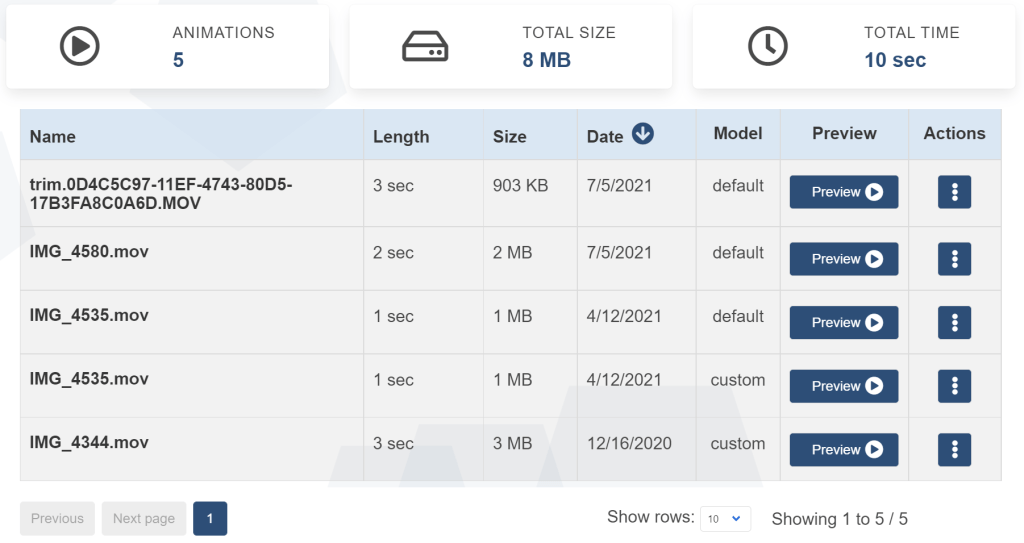Sort table by Length column

[401, 137]
